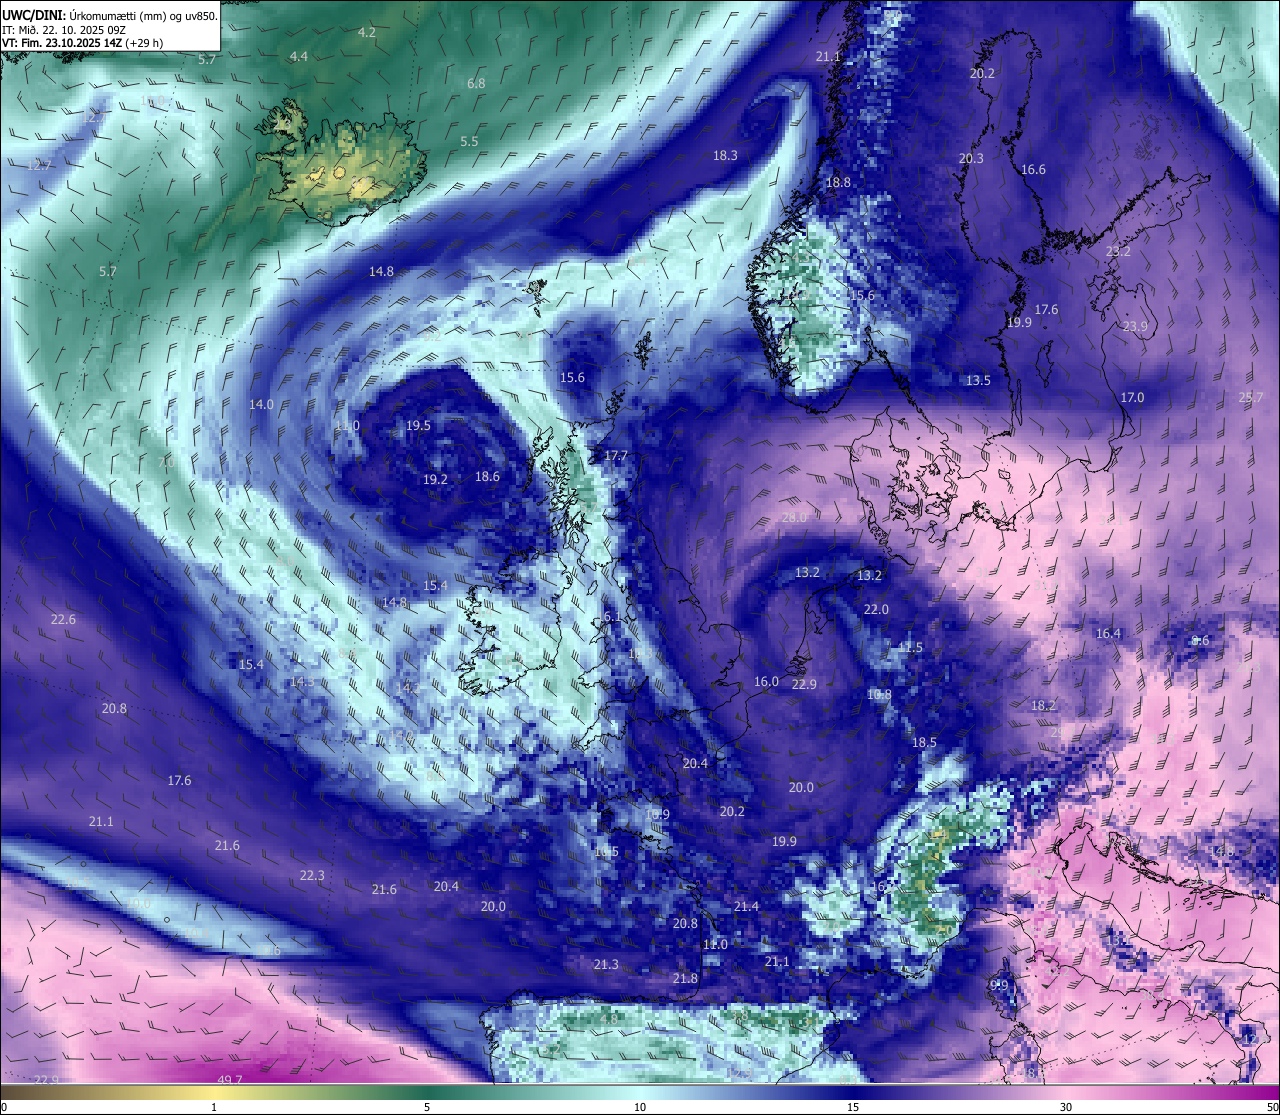Click the '5' tick on the color scale
The width and height of the screenshot is (1280, 1115).
[x=427, y=1107]
